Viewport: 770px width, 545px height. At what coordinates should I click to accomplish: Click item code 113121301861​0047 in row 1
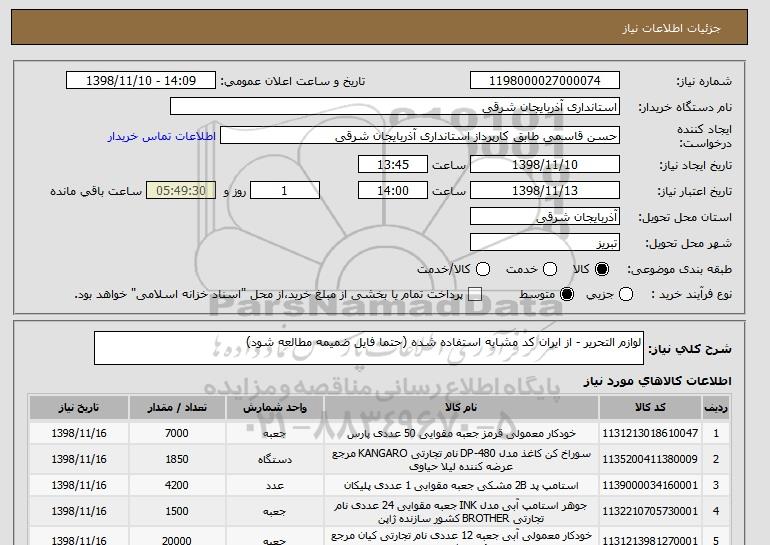pyautogui.click(x=650, y=433)
